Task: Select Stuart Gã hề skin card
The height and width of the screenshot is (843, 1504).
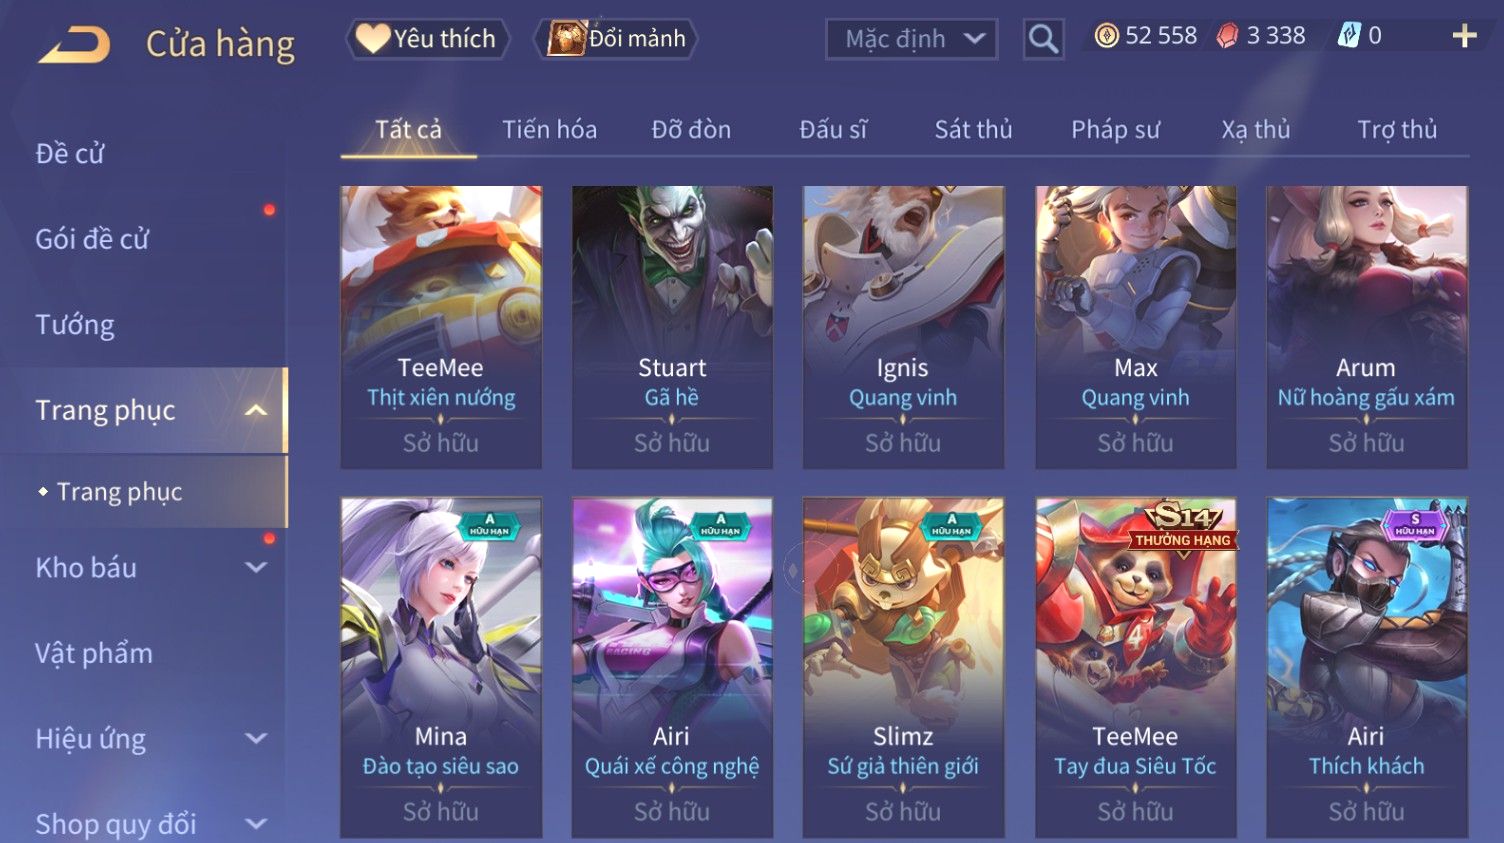Action: click(x=672, y=327)
